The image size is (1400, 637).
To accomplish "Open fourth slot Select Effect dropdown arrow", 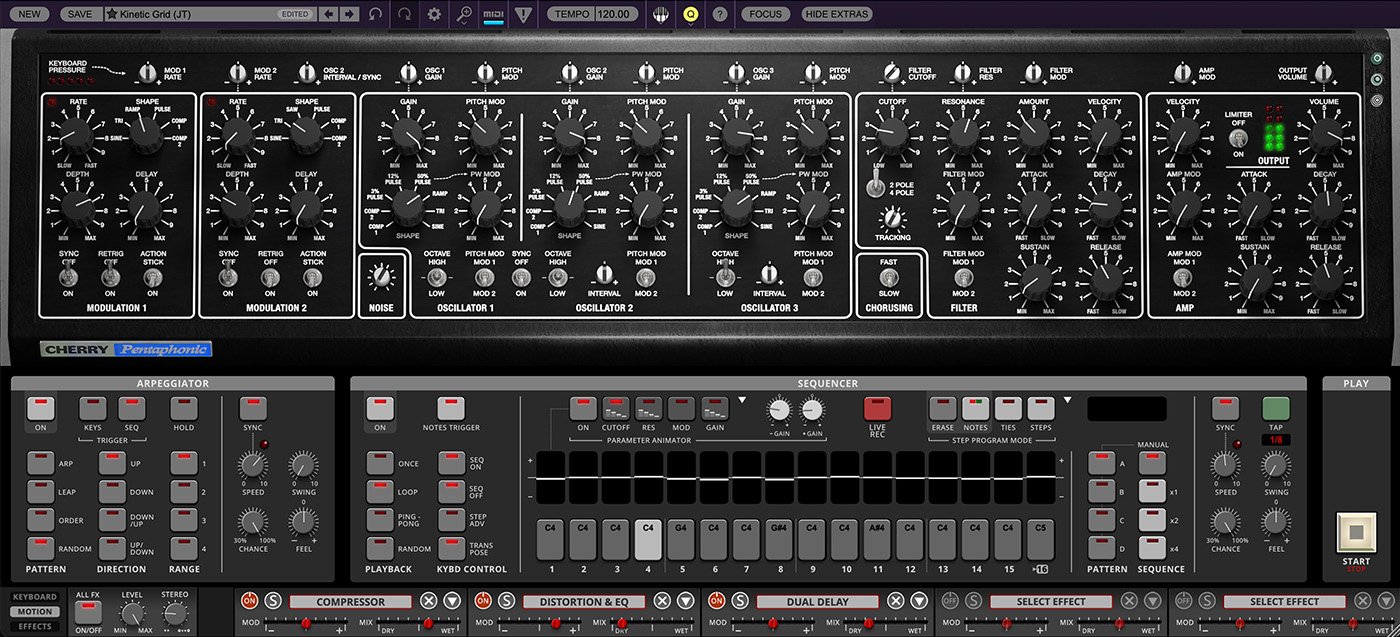I will point(1153,601).
